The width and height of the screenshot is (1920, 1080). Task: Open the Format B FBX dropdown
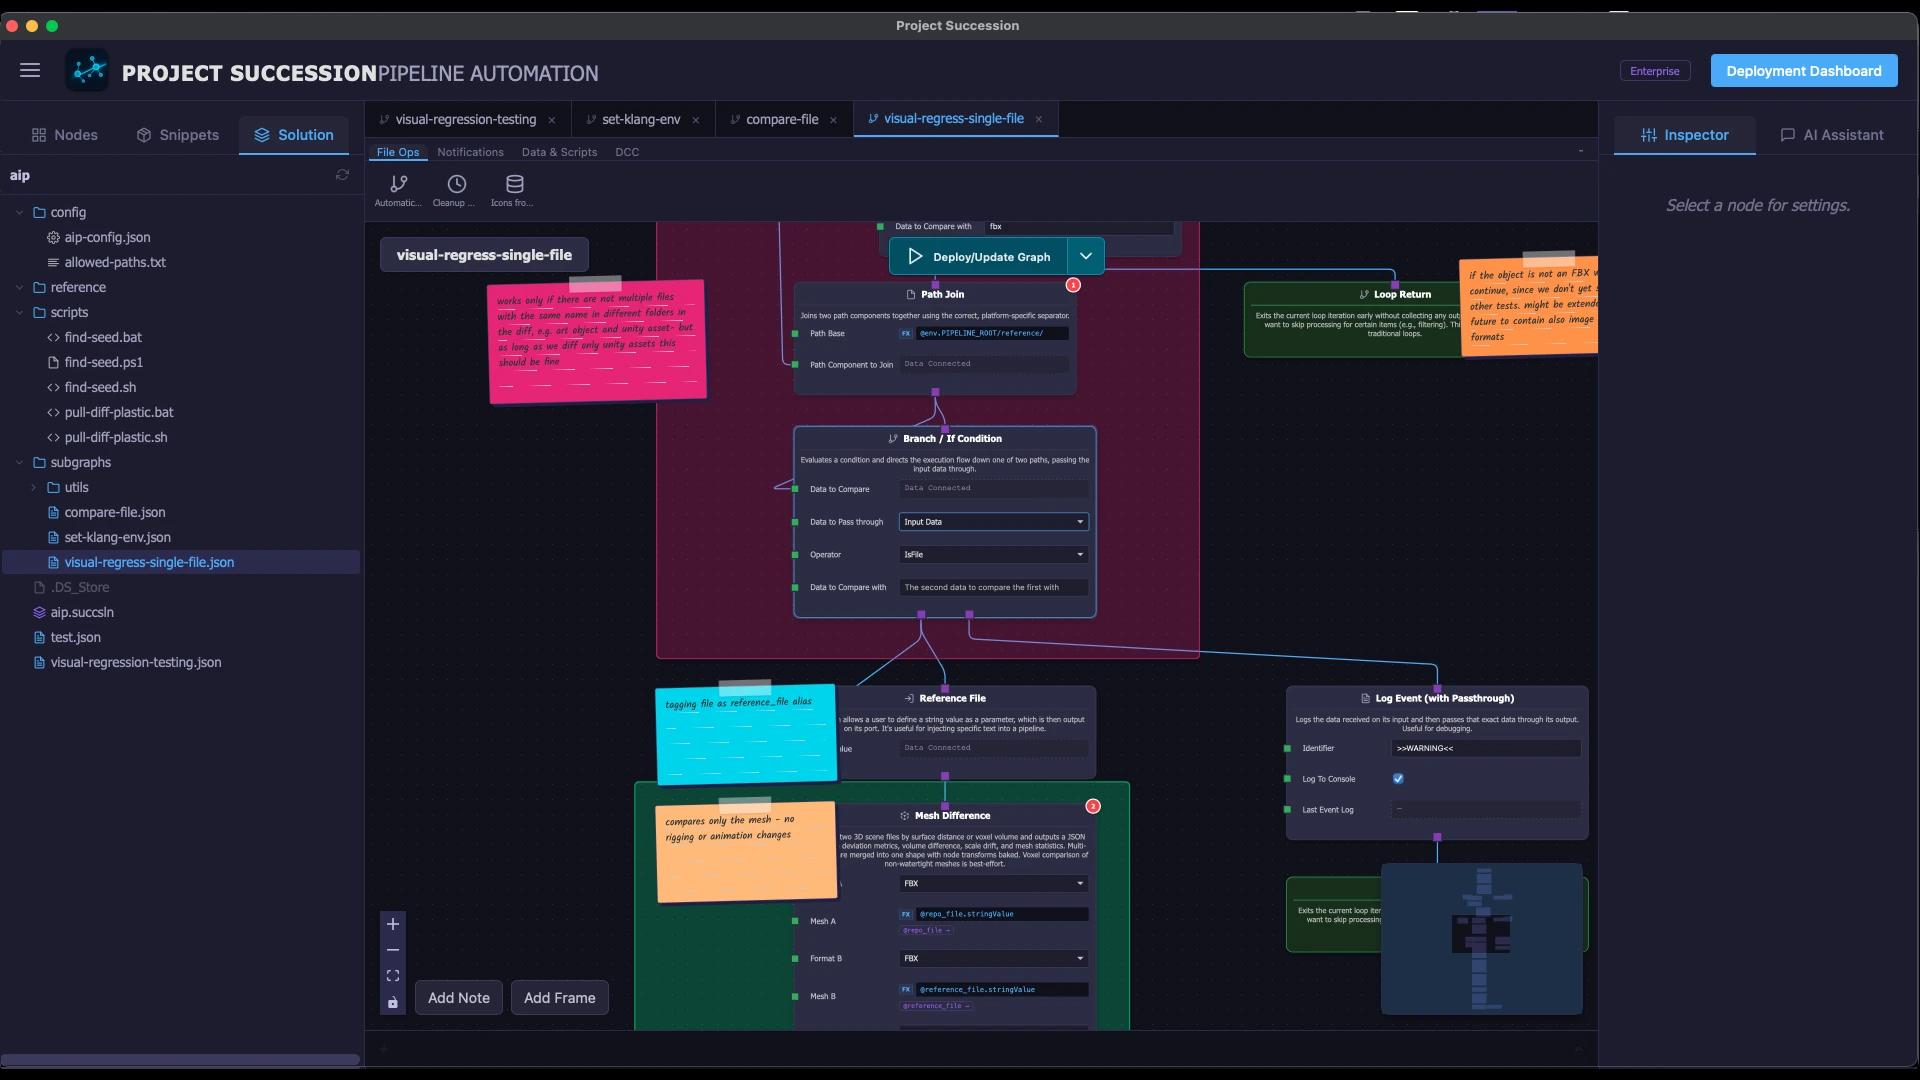(993, 958)
